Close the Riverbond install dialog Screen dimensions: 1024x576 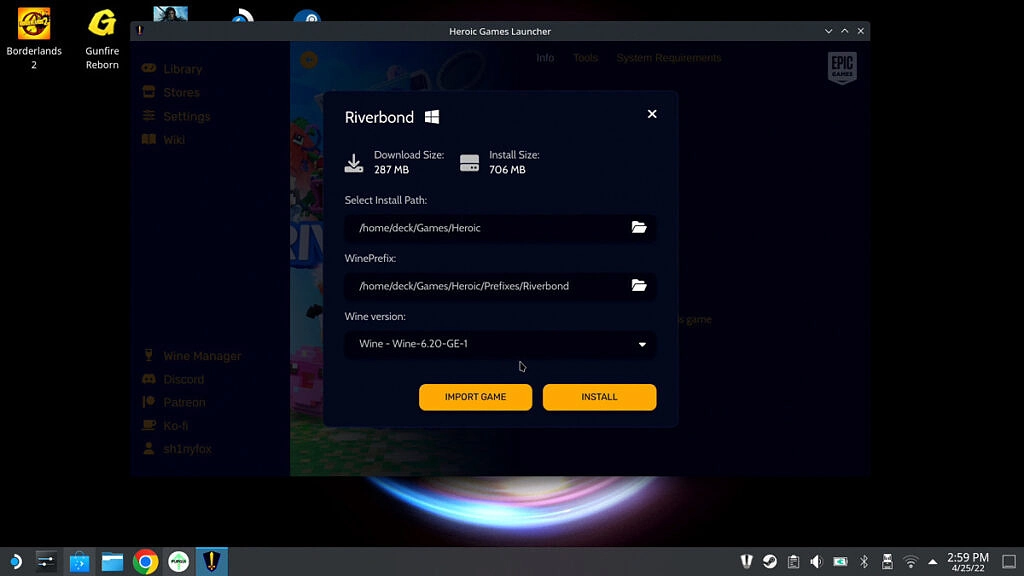tap(652, 114)
